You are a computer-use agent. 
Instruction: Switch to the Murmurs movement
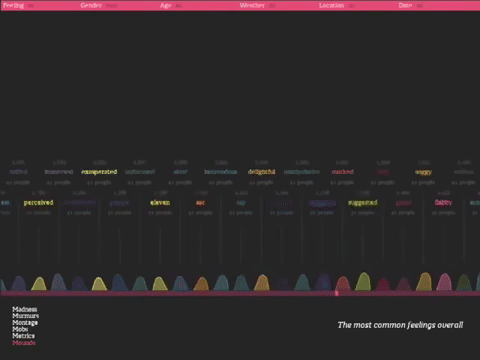point(26,316)
